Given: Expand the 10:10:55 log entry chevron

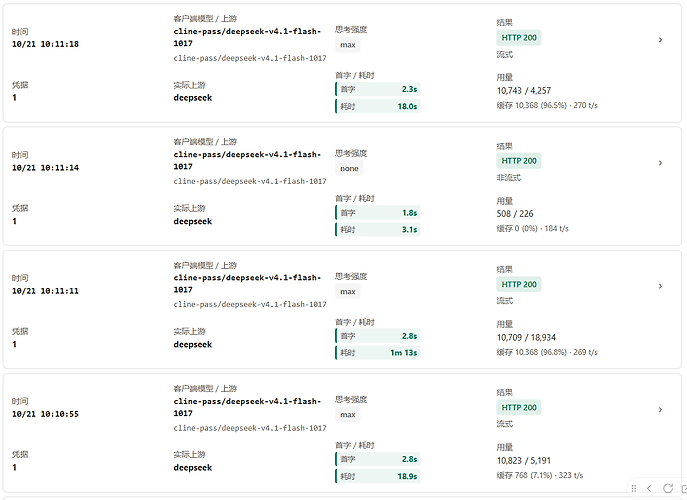Looking at the screenshot, I should click(x=660, y=410).
